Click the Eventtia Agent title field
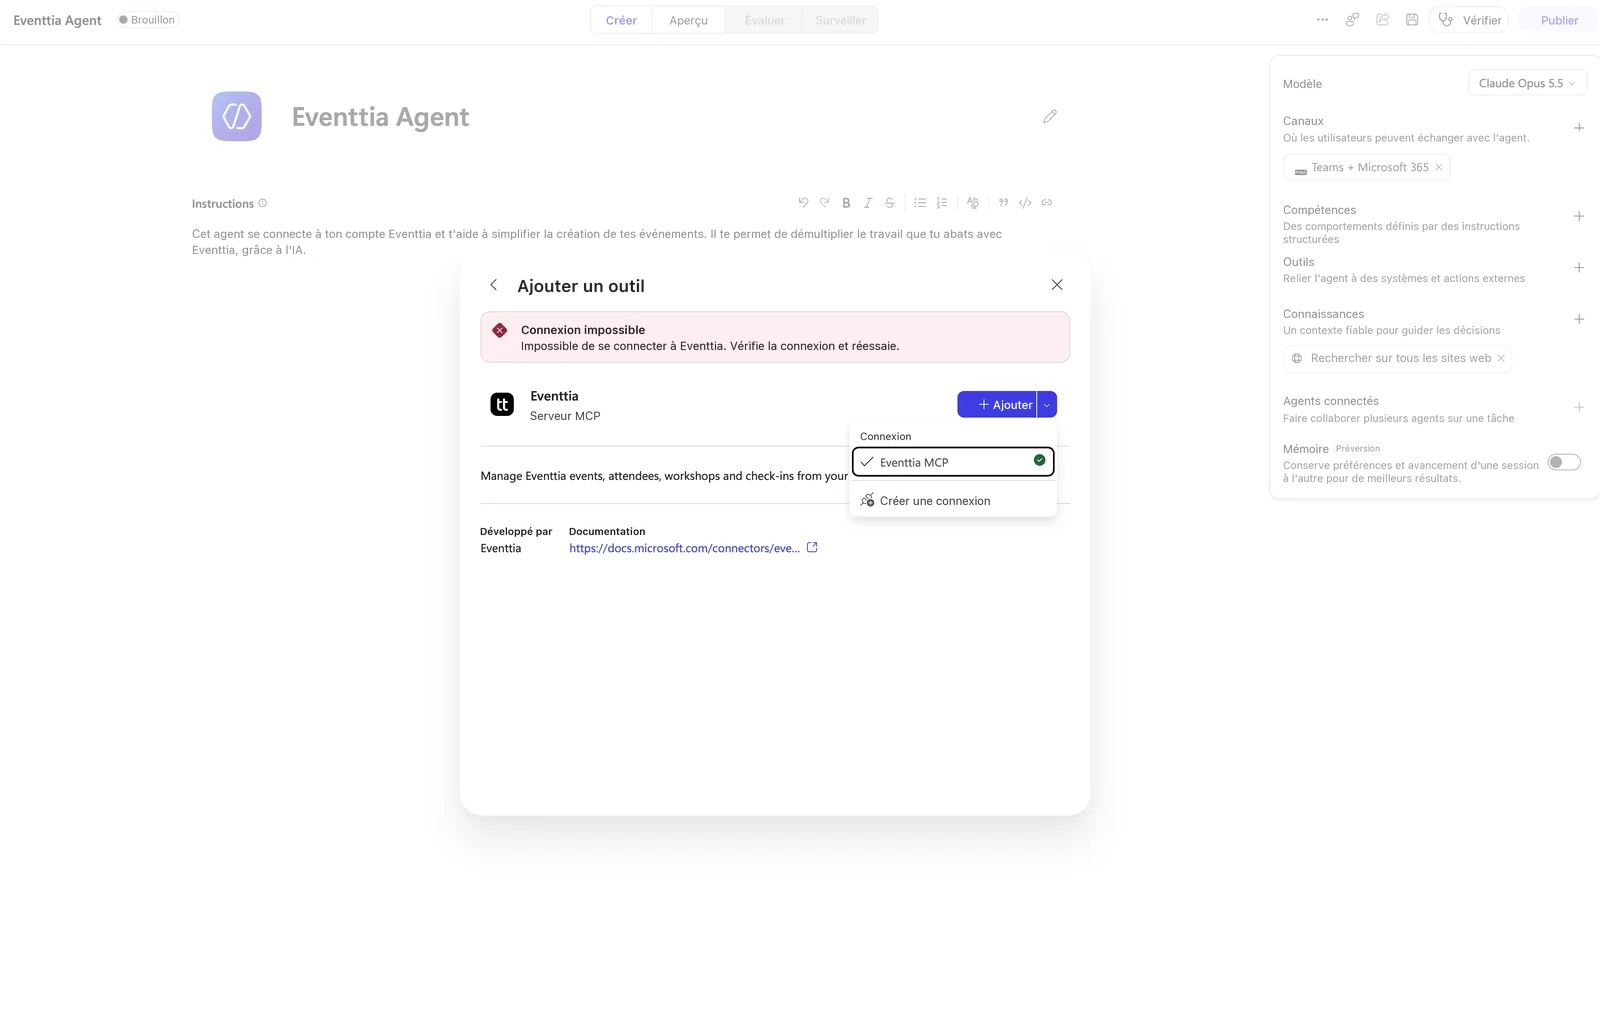Screen dimensions: 1600x1013 point(380,117)
